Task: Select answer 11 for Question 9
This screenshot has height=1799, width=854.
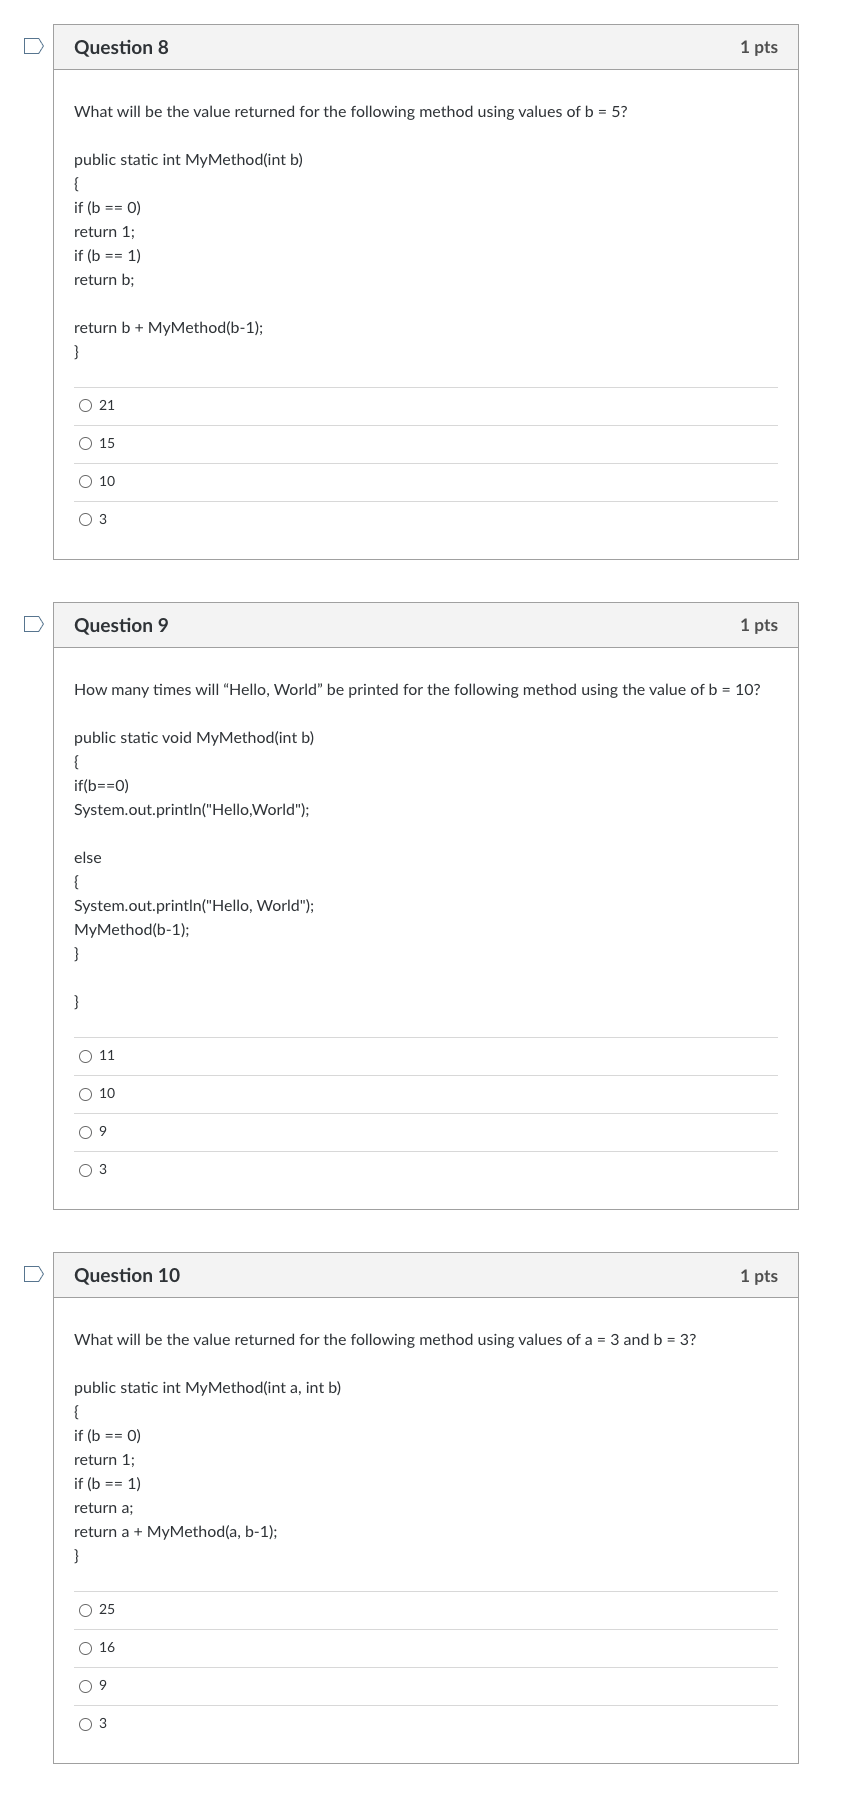Action: [x=85, y=1055]
